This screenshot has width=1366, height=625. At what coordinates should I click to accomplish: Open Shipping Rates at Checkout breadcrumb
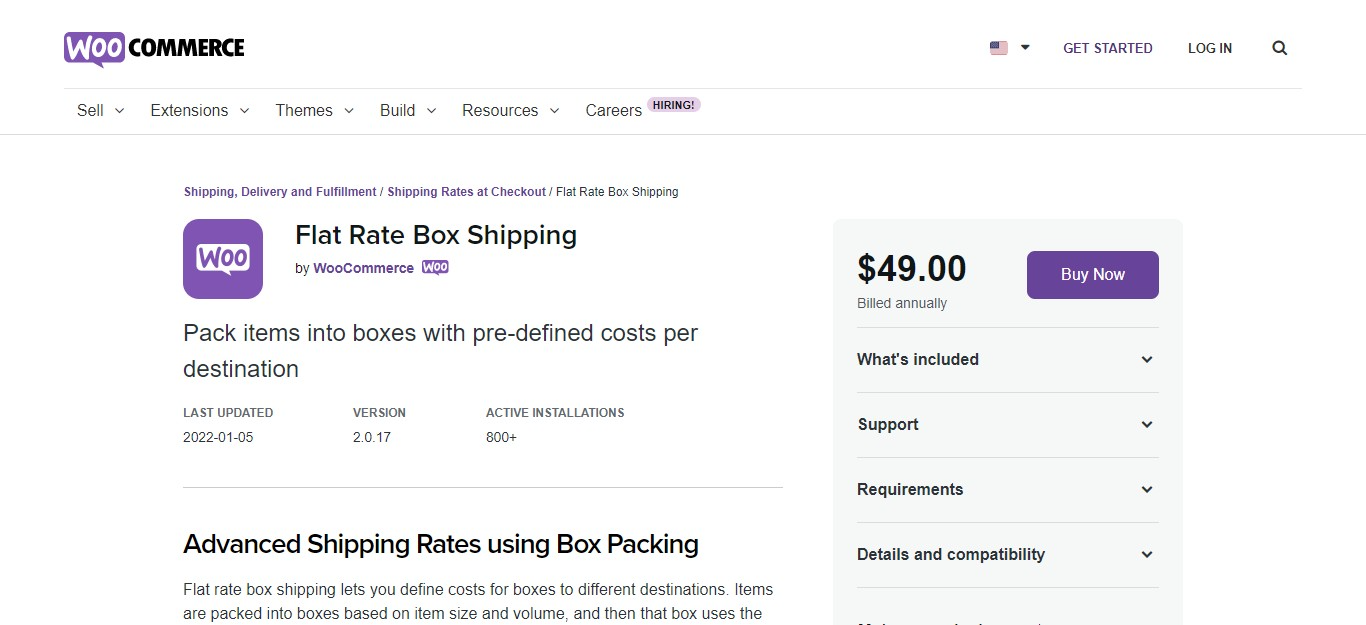coord(467,192)
